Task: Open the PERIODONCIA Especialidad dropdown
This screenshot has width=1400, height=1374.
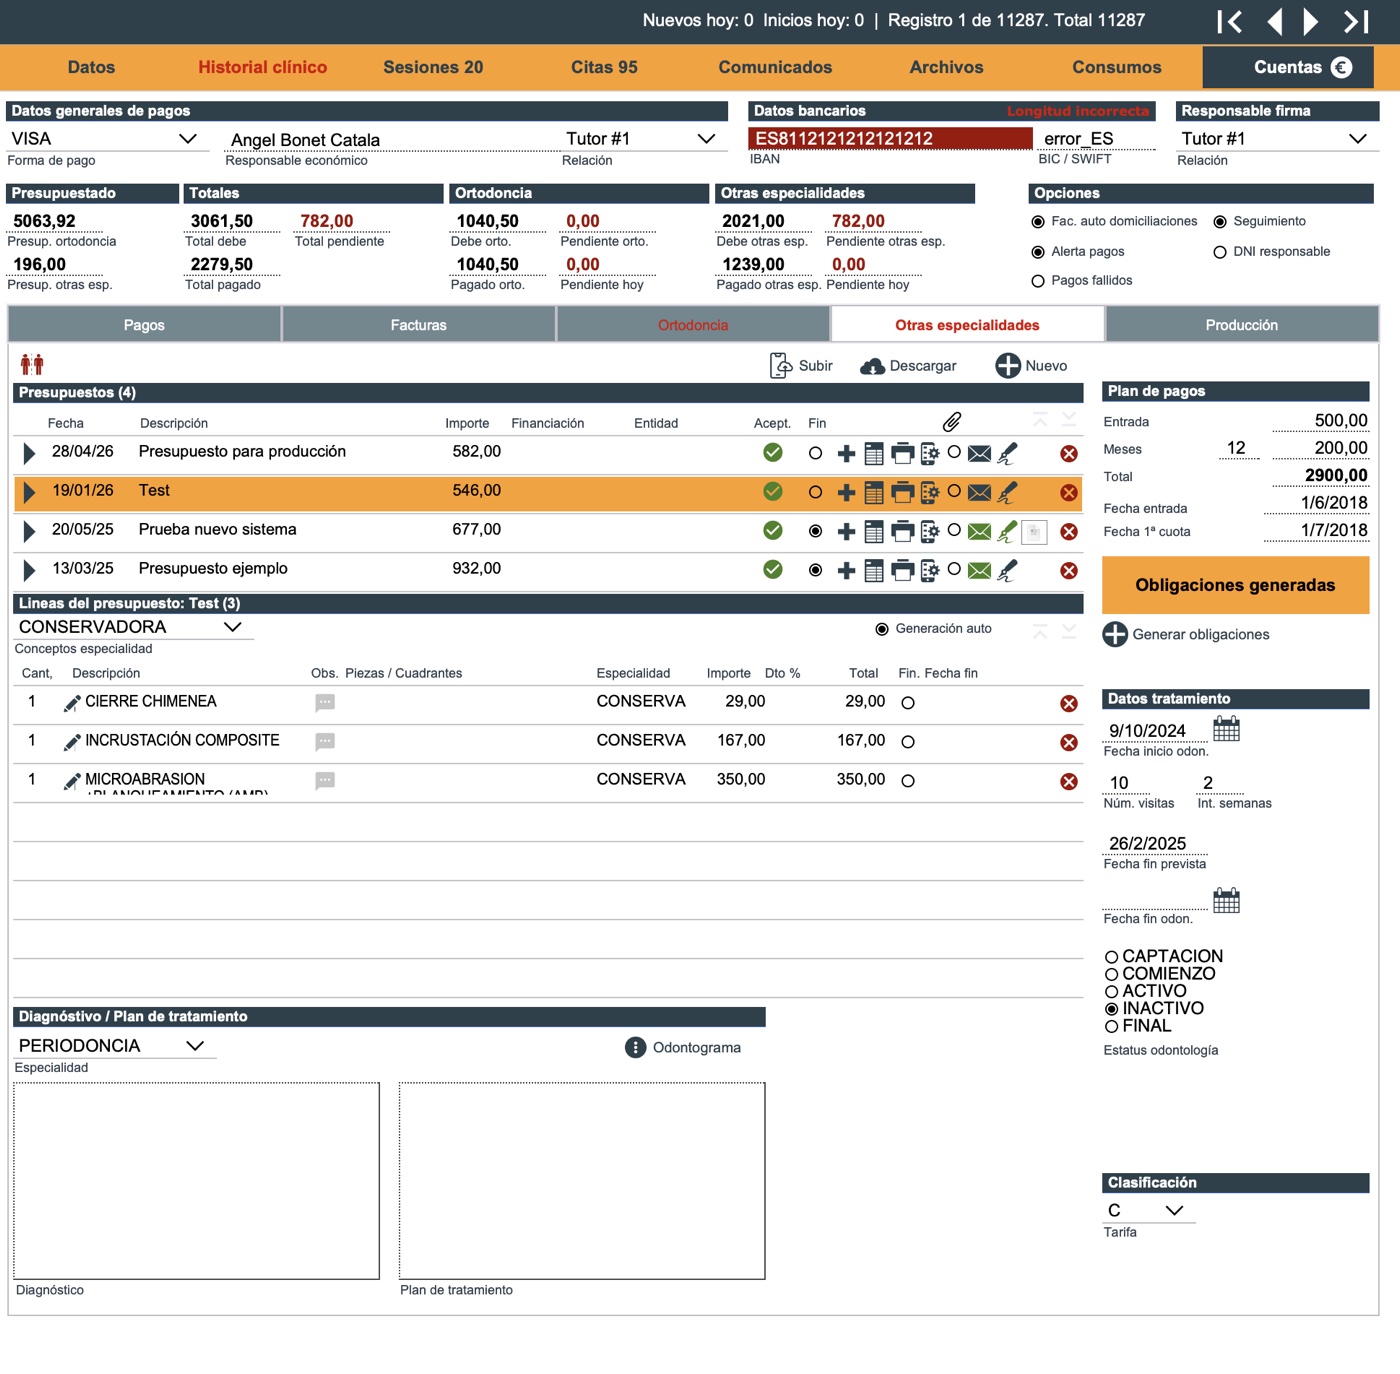Action: coord(195,1045)
